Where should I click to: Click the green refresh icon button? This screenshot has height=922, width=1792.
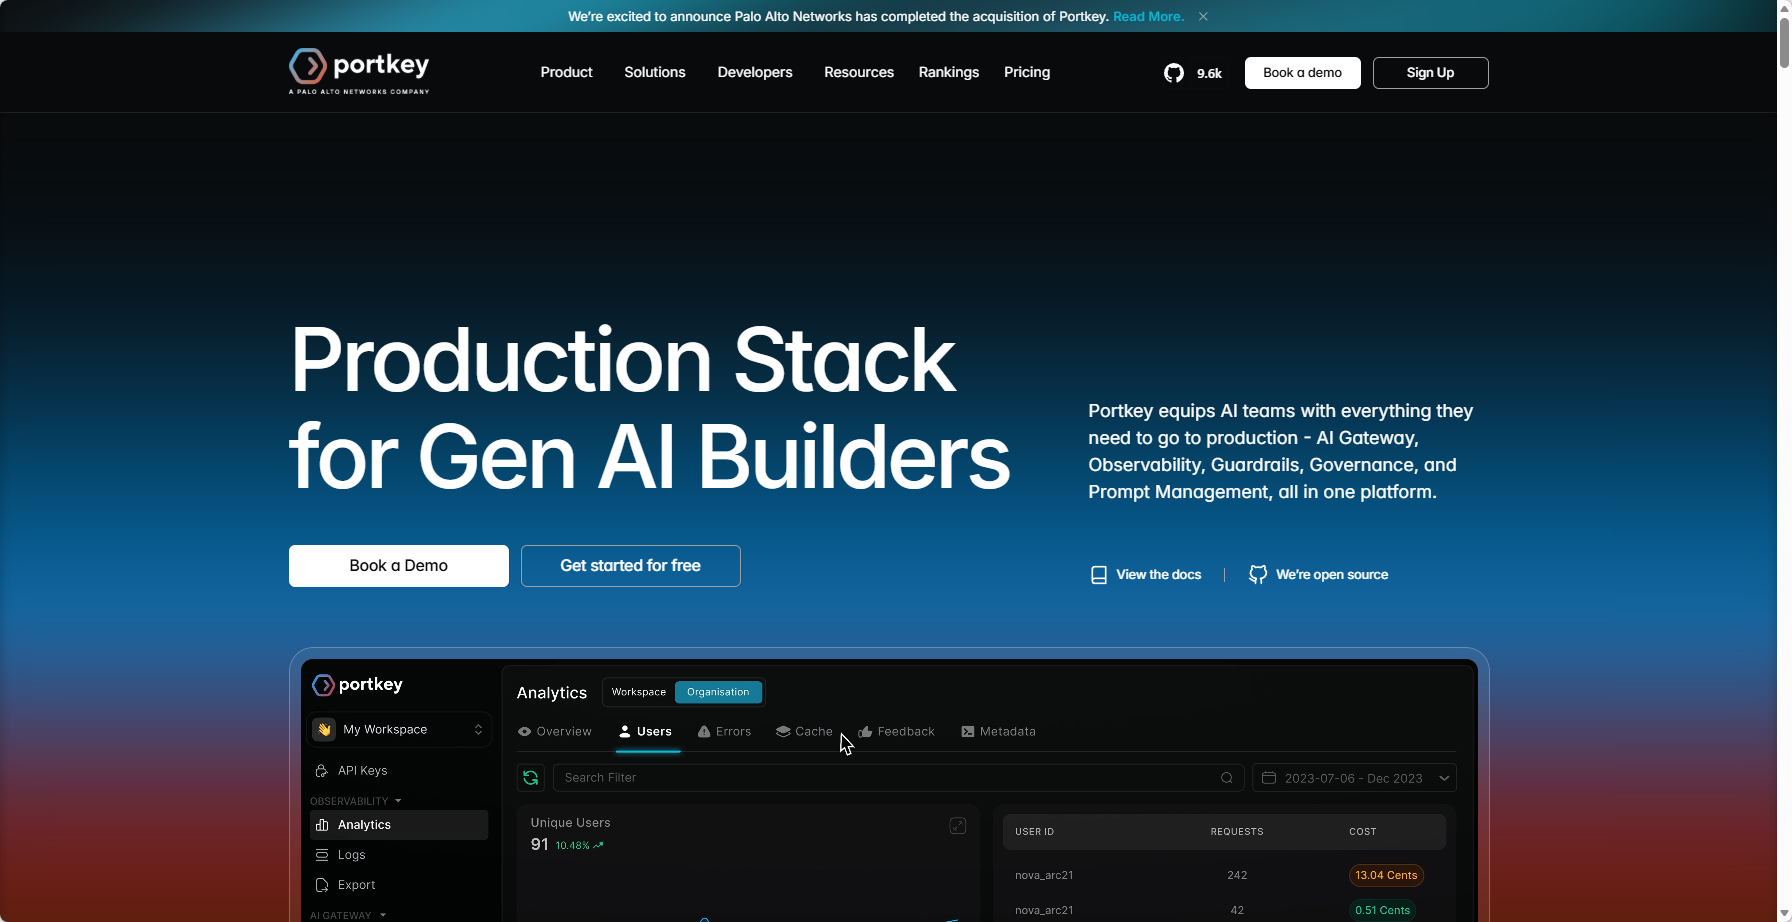tap(531, 778)
